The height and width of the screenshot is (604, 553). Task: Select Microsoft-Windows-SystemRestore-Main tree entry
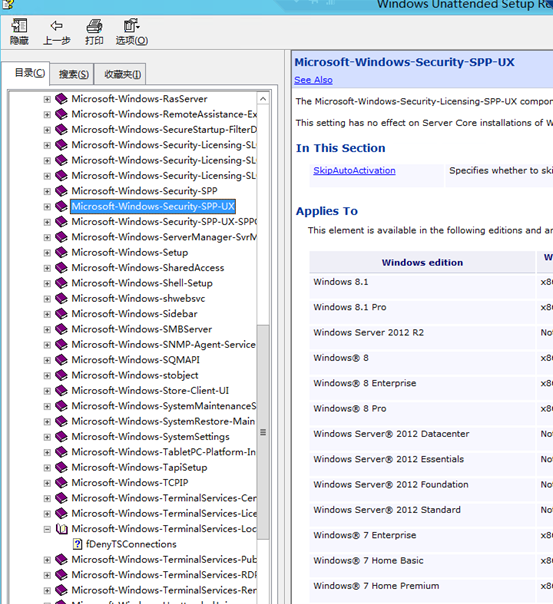pos(163,421)
